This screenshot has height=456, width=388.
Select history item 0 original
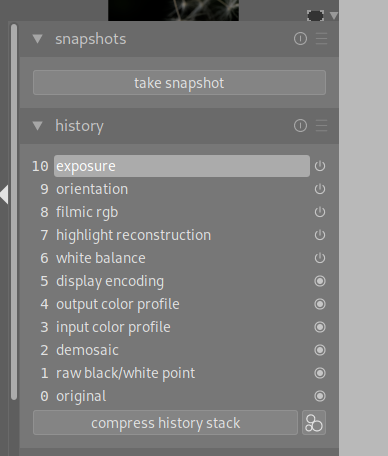182,396
